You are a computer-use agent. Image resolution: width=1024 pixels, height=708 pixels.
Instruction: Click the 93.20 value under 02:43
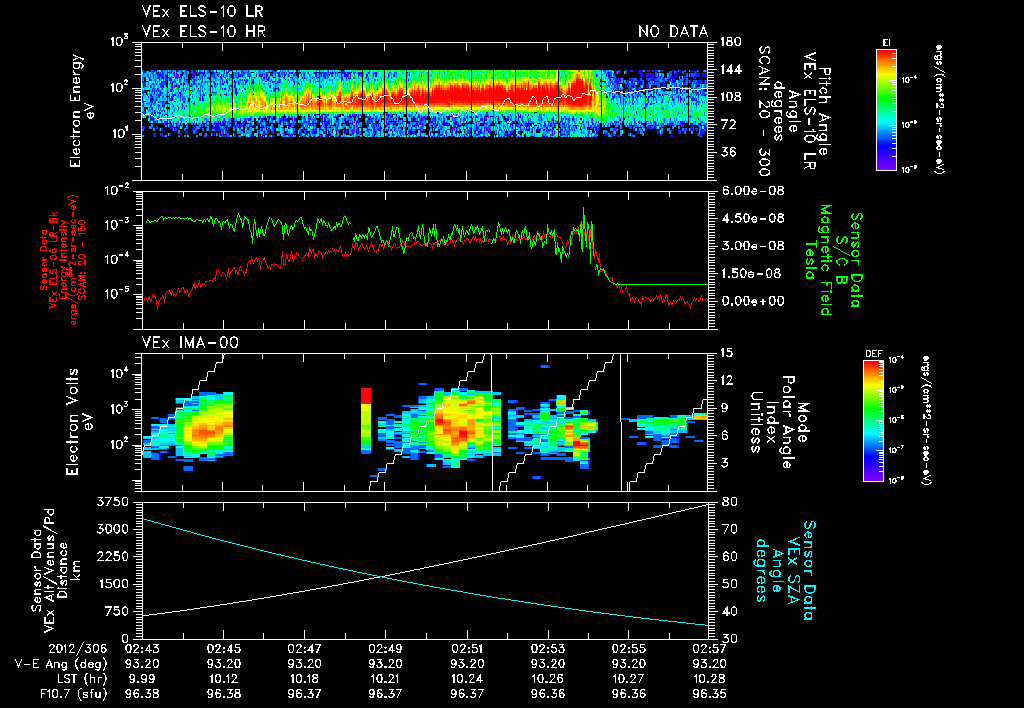142,664
